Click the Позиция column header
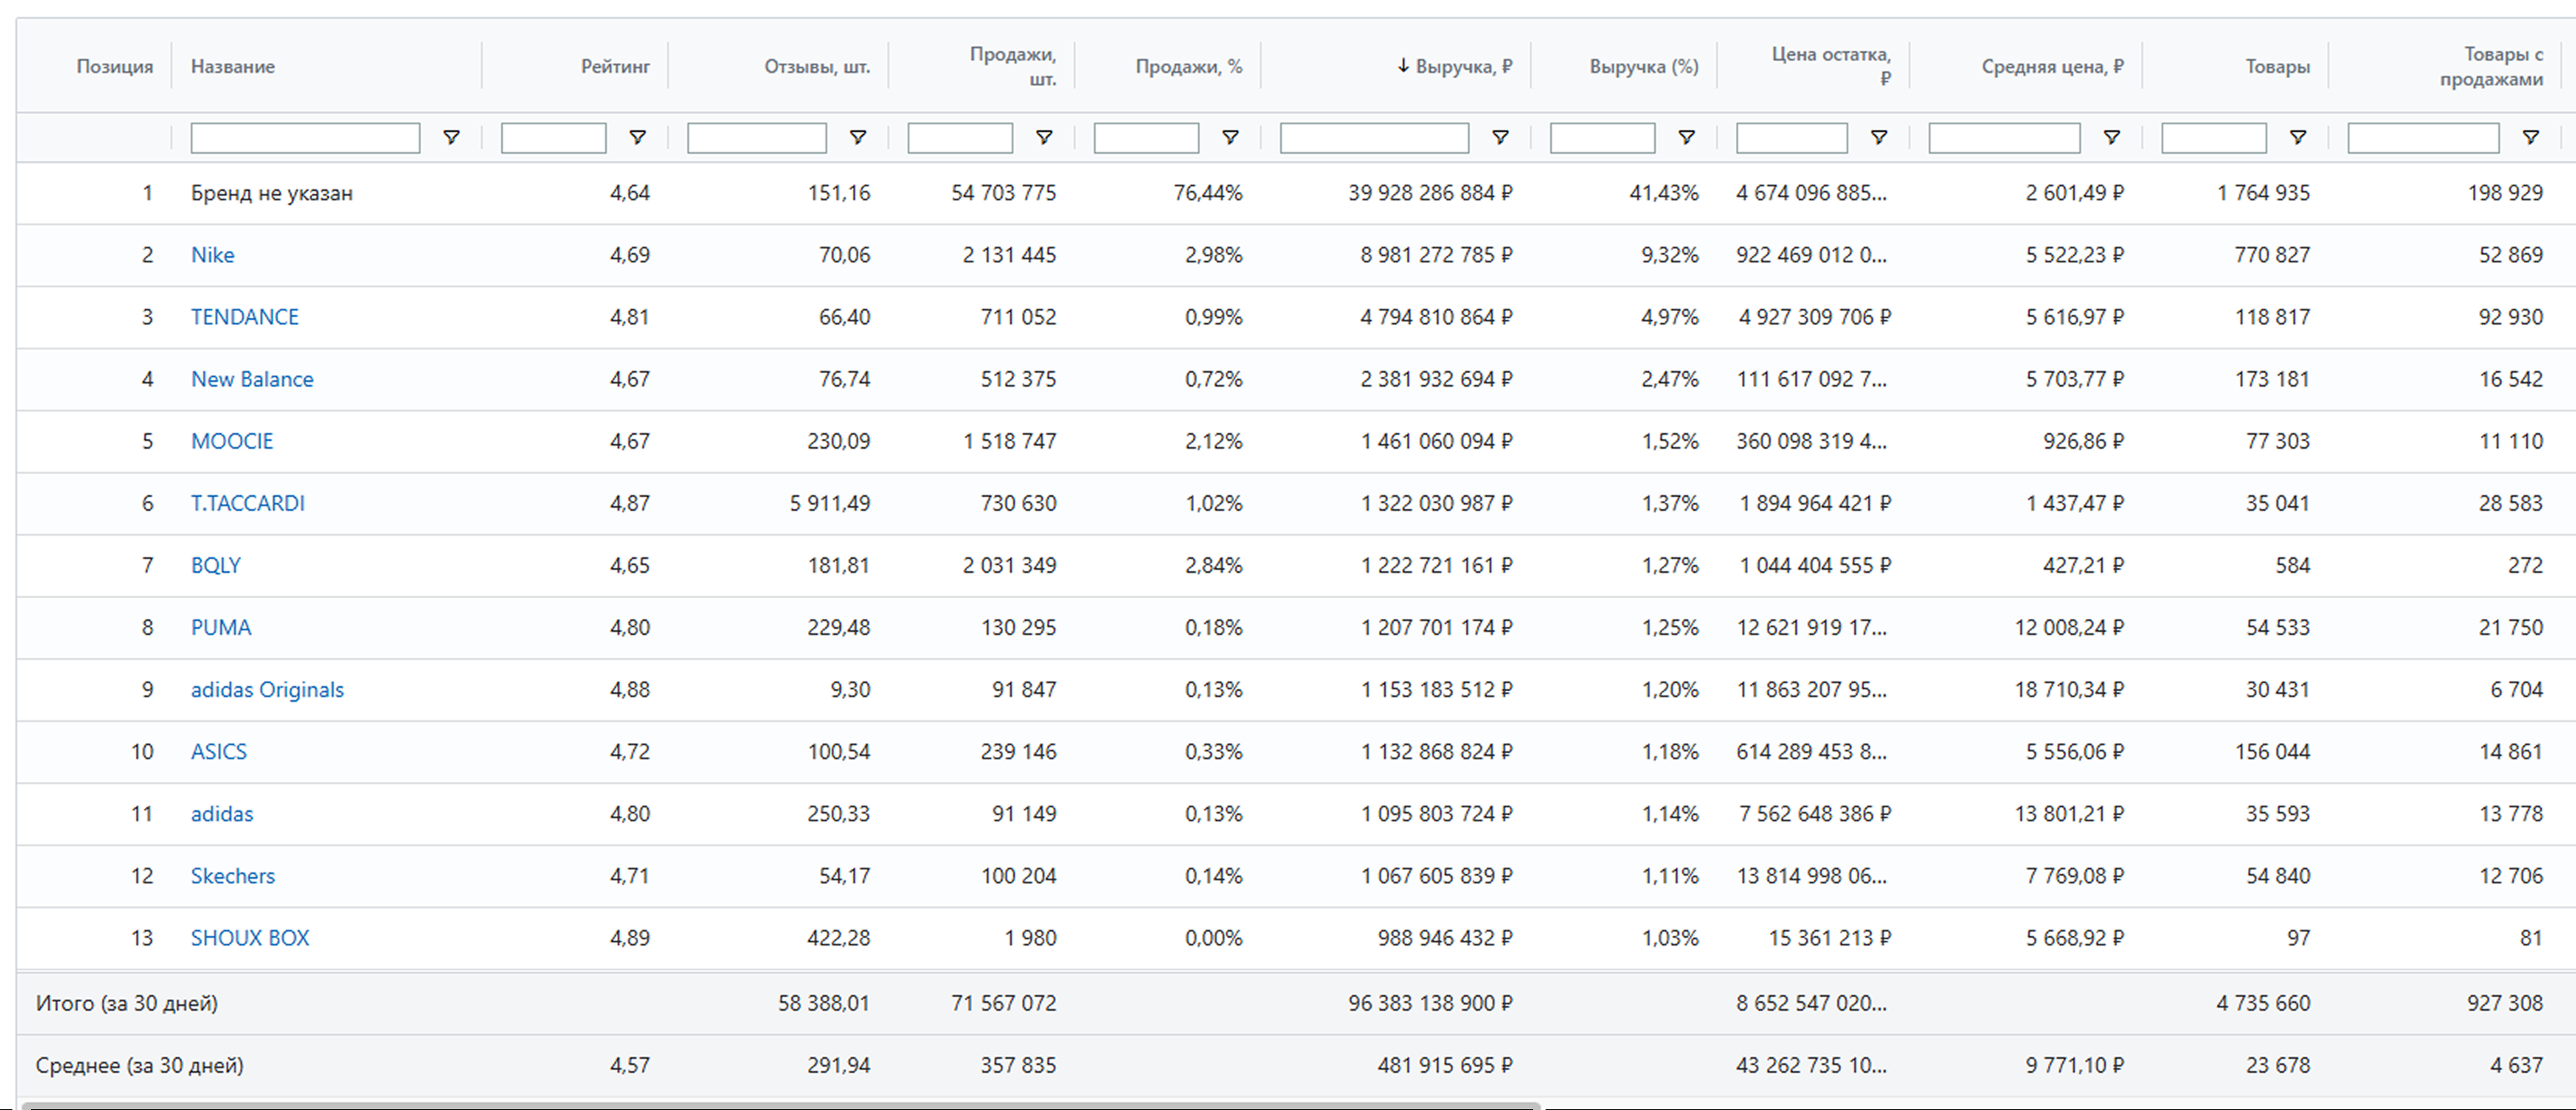The height and width of the screenshot is (1110, 2576). point(115,67)
